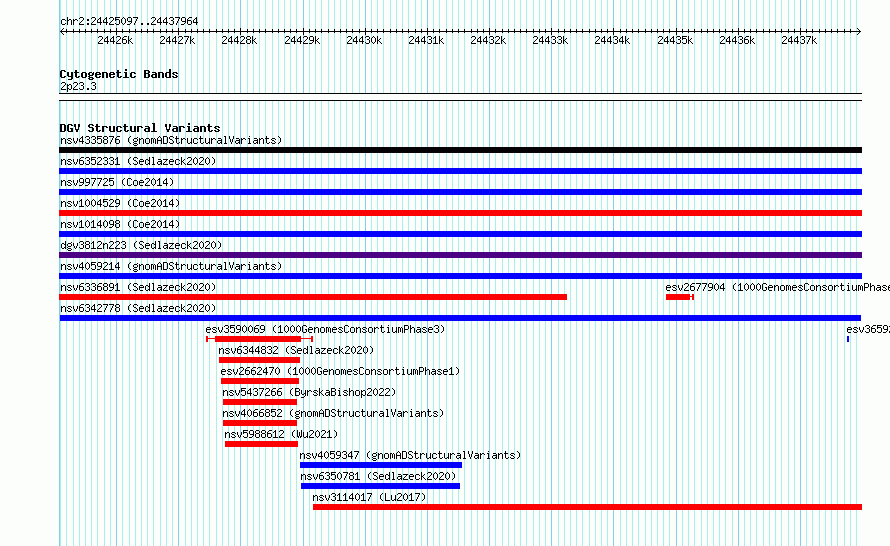Click the blue nsv4059347 variant bar
This screenshot has height=546, width=890.
381,465
